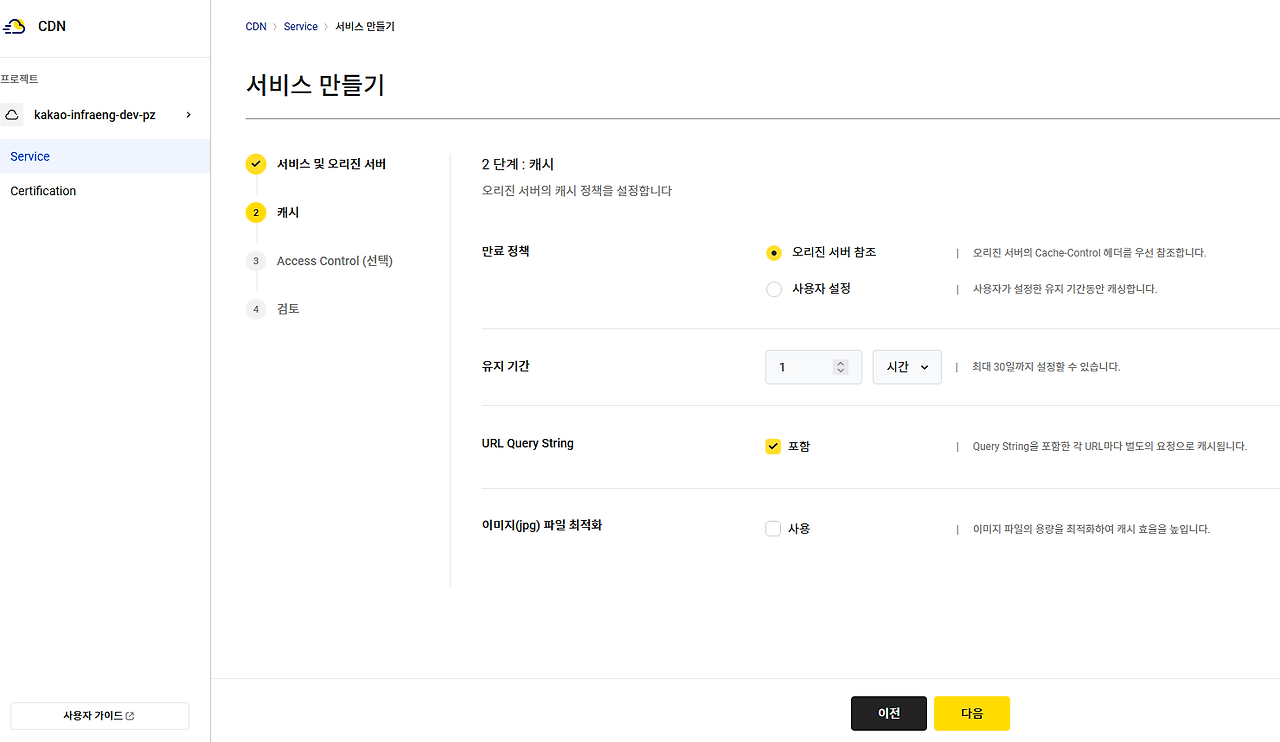Expand the kakao-infraeng-dev-pz project chevron
1280x742 pixels.
188,114
